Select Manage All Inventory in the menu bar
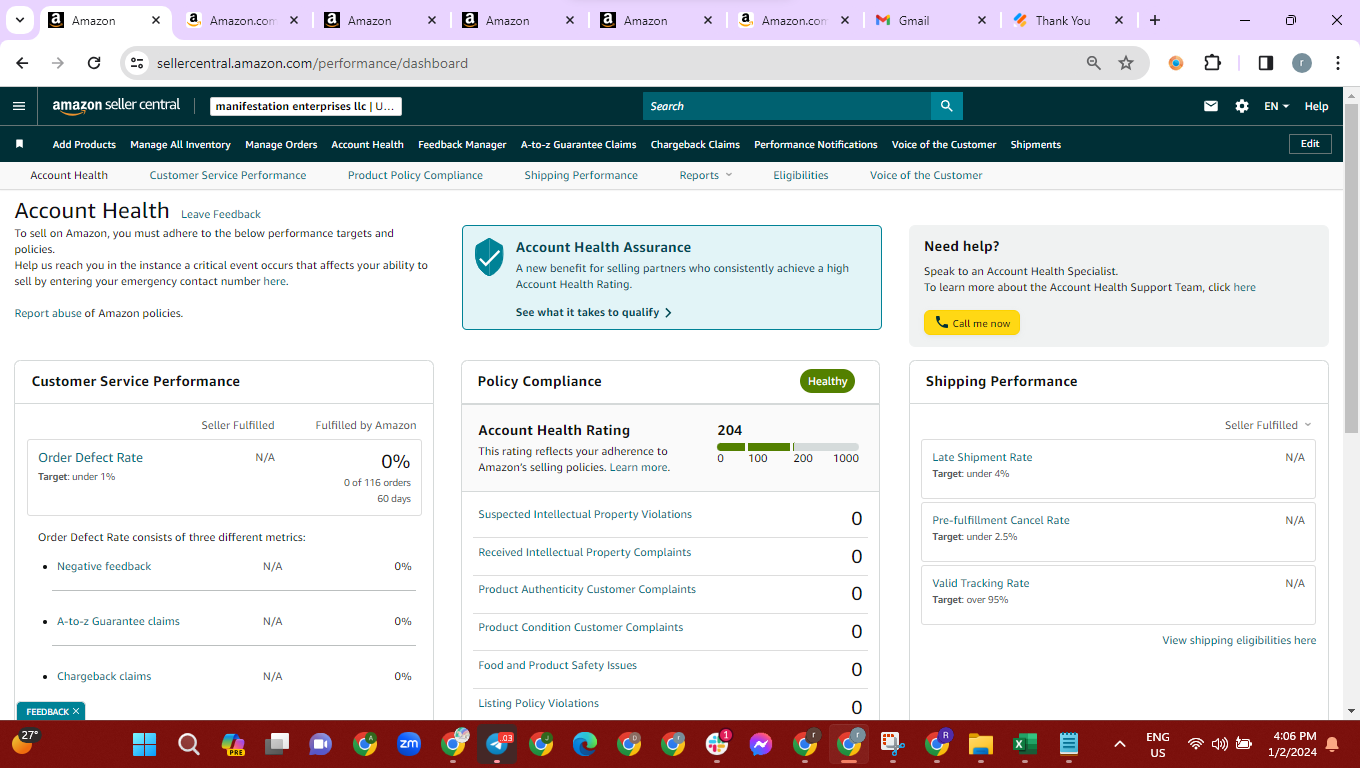The width and height of the screenshot is (1360, 768). 180,144
